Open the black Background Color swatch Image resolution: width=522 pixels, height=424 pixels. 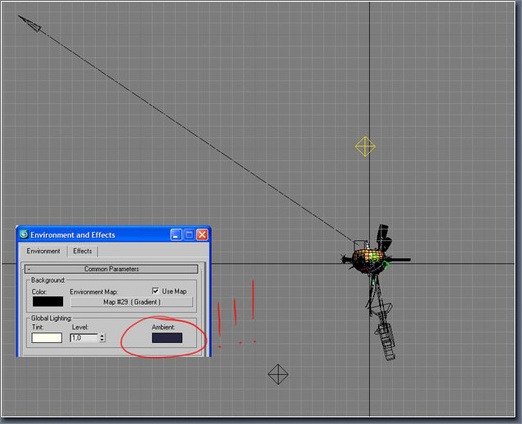point(48,301)
